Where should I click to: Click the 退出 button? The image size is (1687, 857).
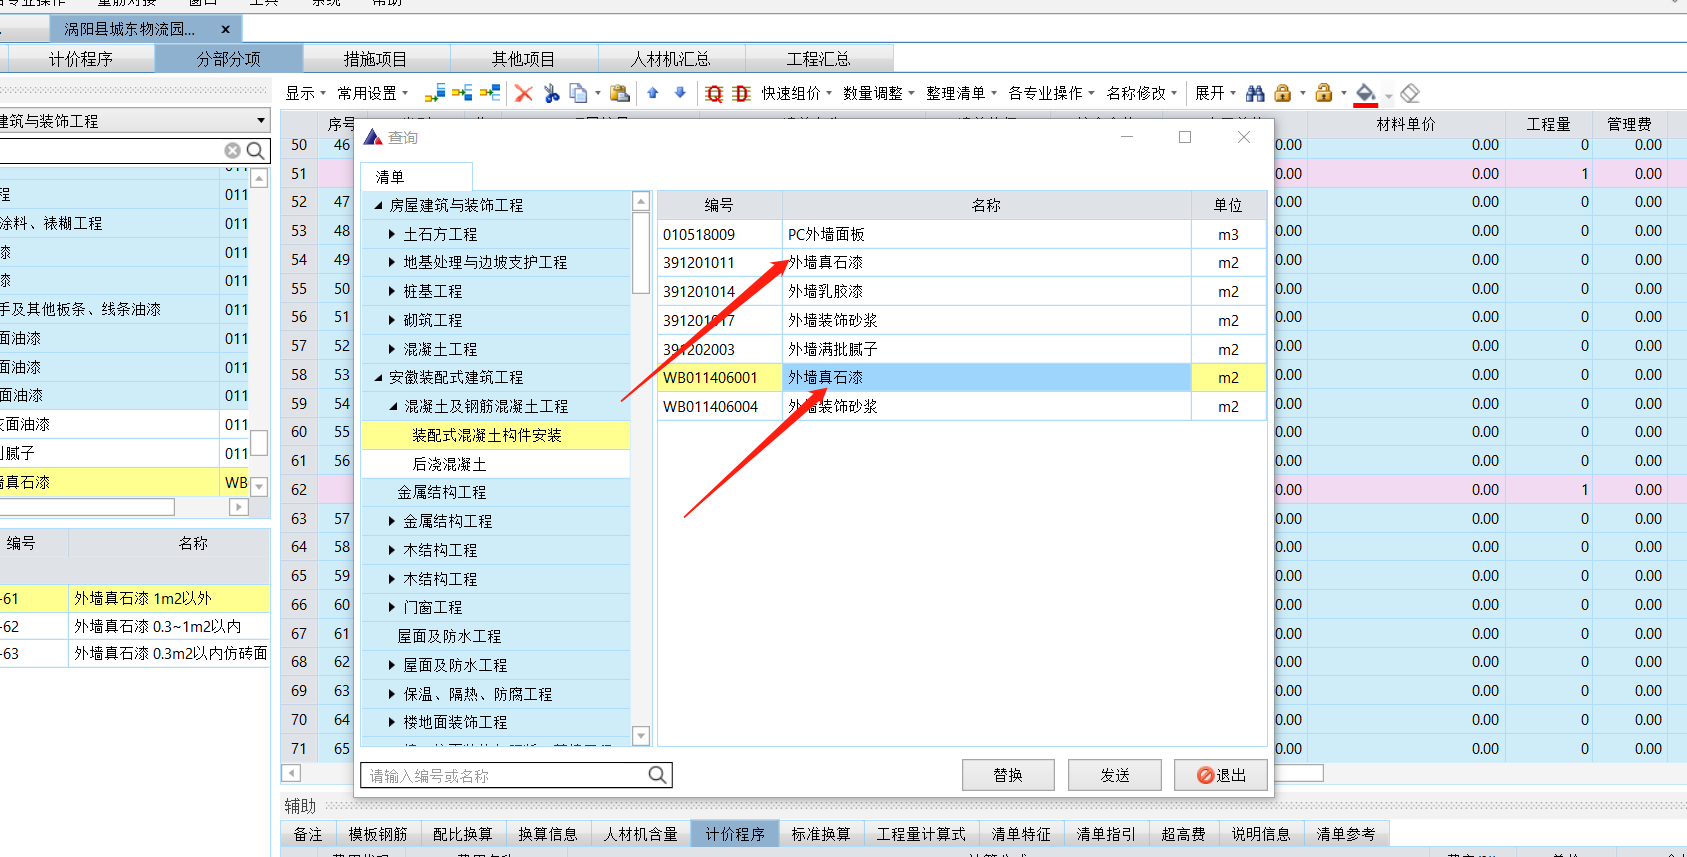click(x=1221, y=775)
